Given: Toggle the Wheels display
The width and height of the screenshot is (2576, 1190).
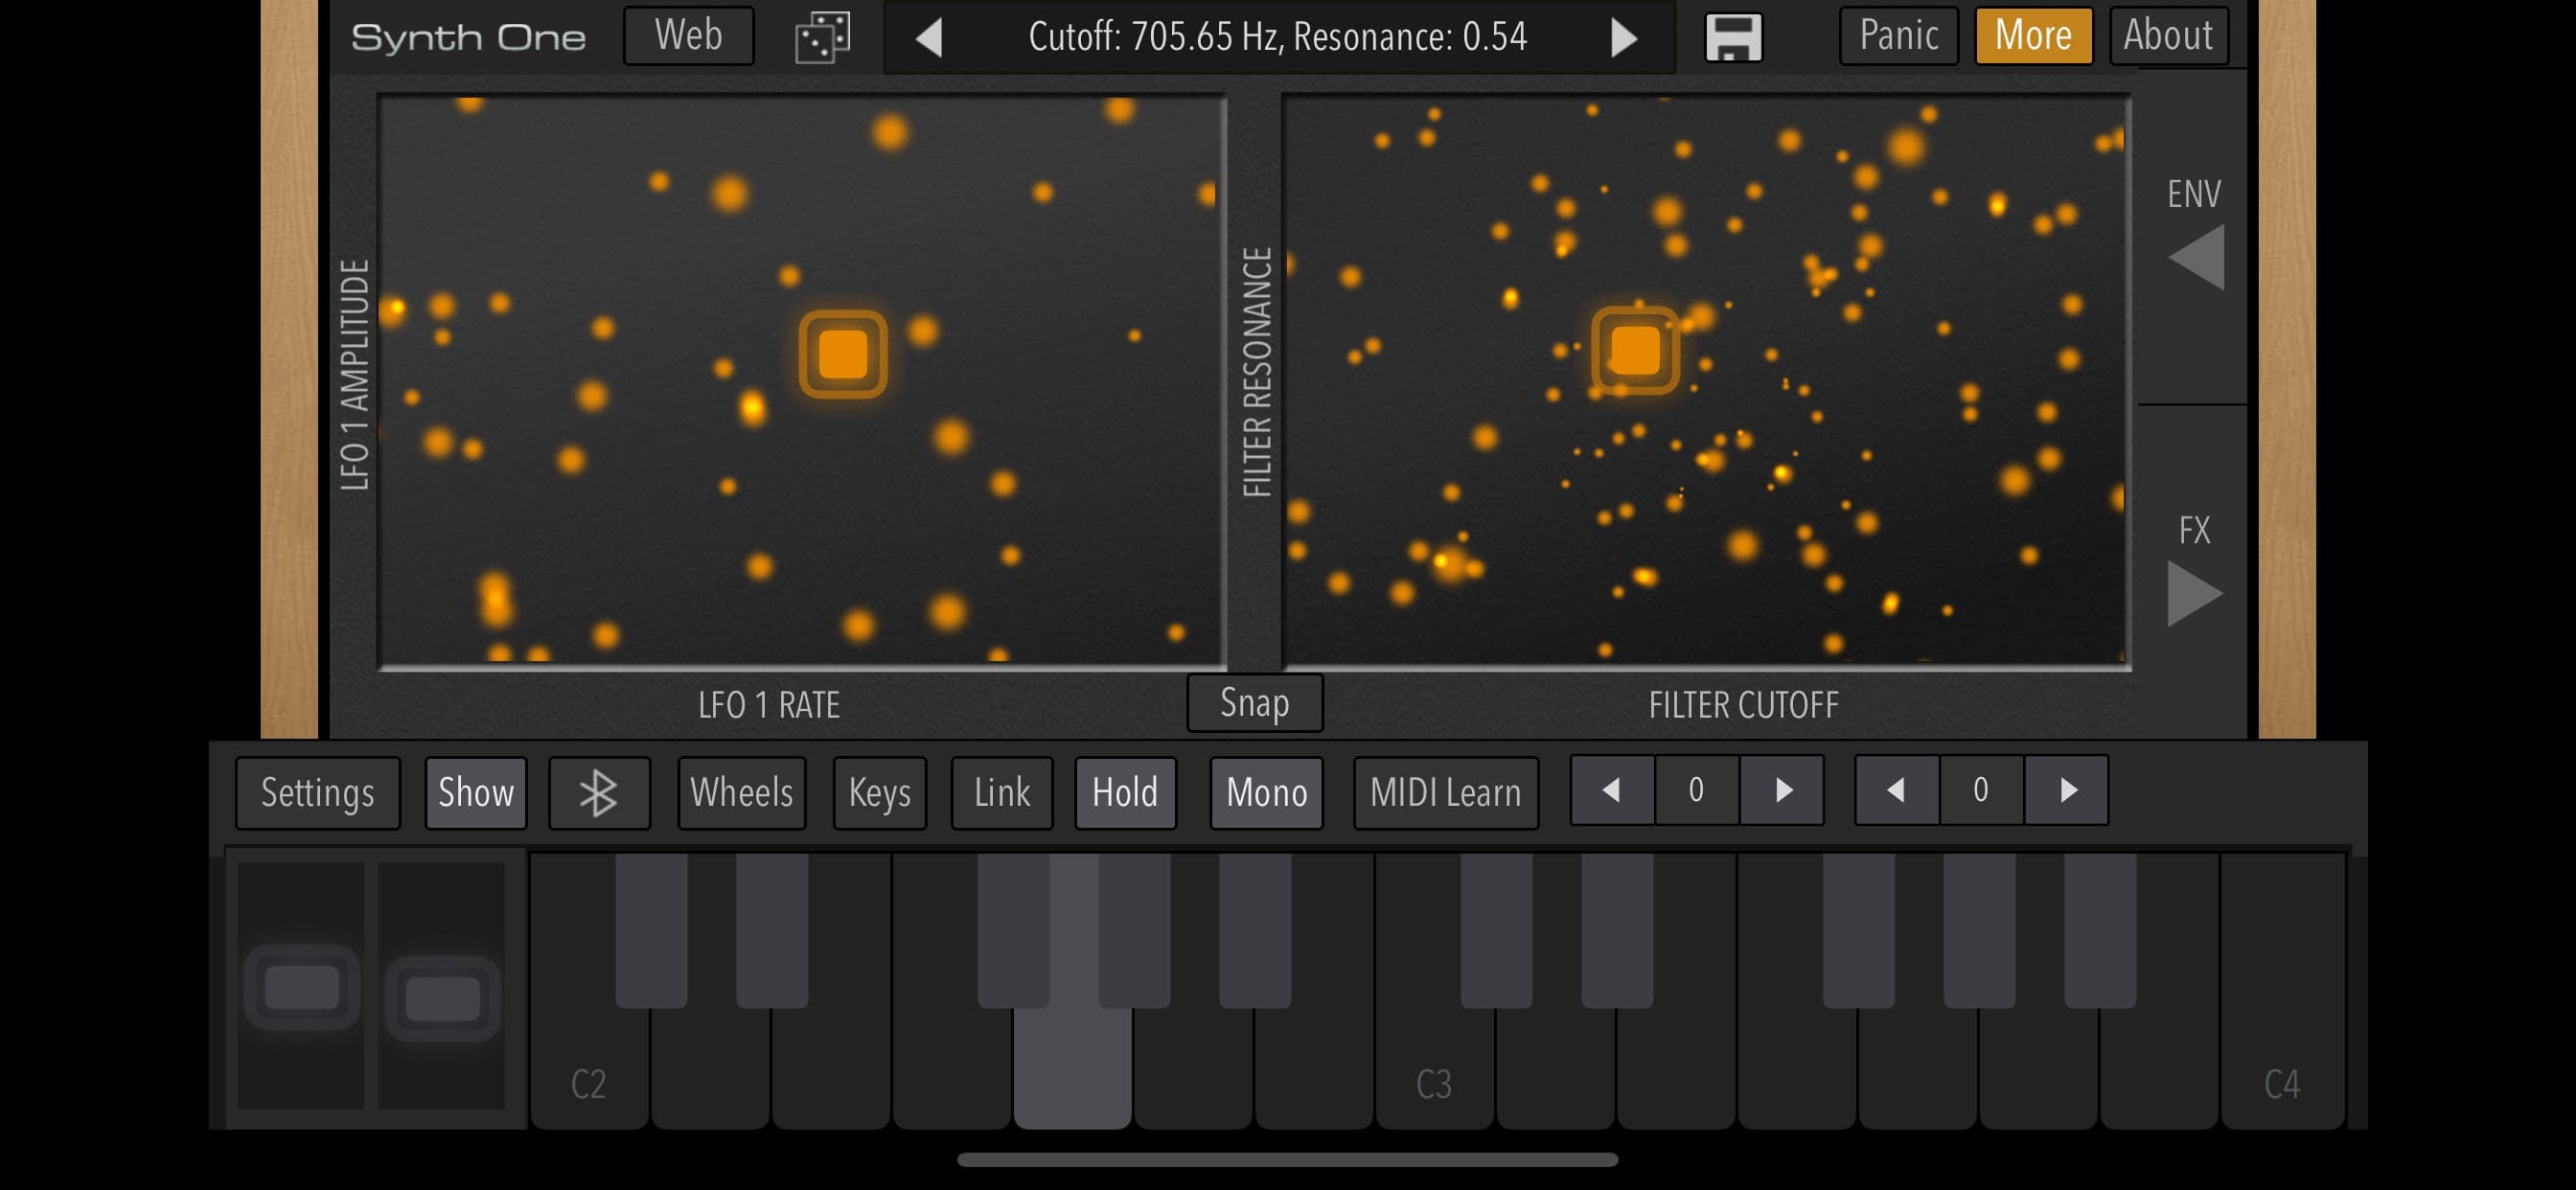Looking at the screenshot, I should [741, 793].
